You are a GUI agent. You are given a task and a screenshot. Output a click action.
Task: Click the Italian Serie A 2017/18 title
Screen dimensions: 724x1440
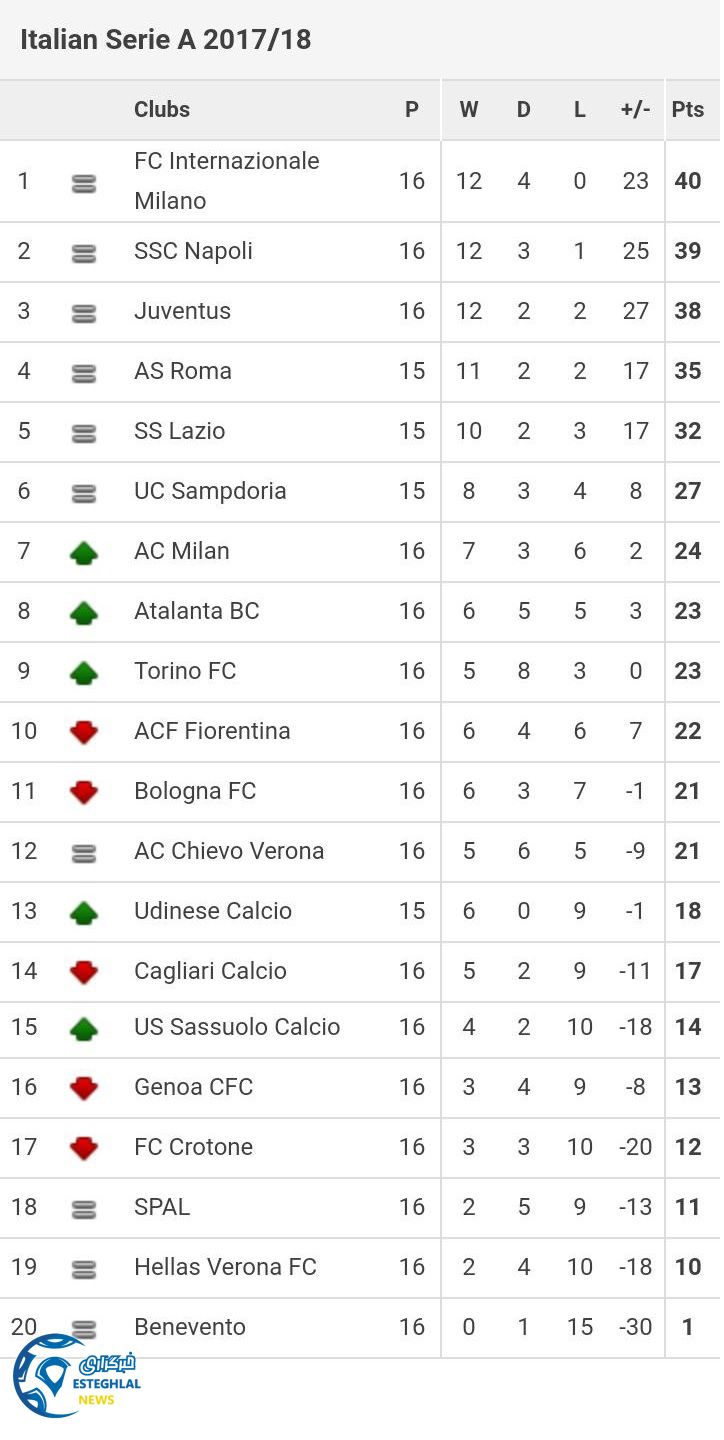click(166, 40)
